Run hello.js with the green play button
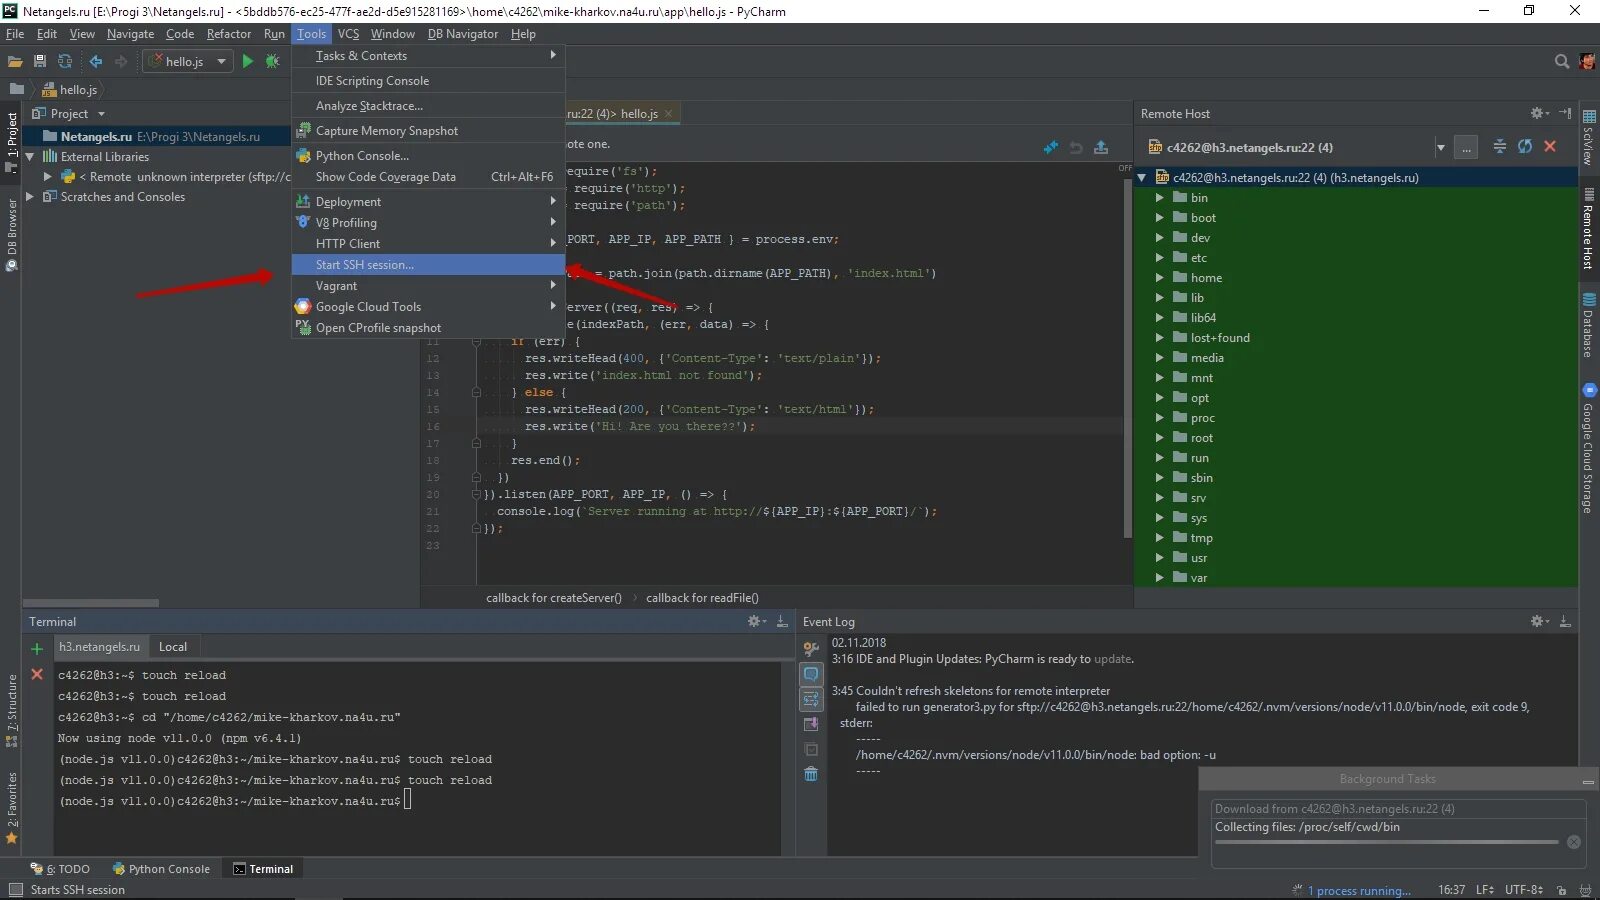This screenshot has width=1600, height=900. 248,62
